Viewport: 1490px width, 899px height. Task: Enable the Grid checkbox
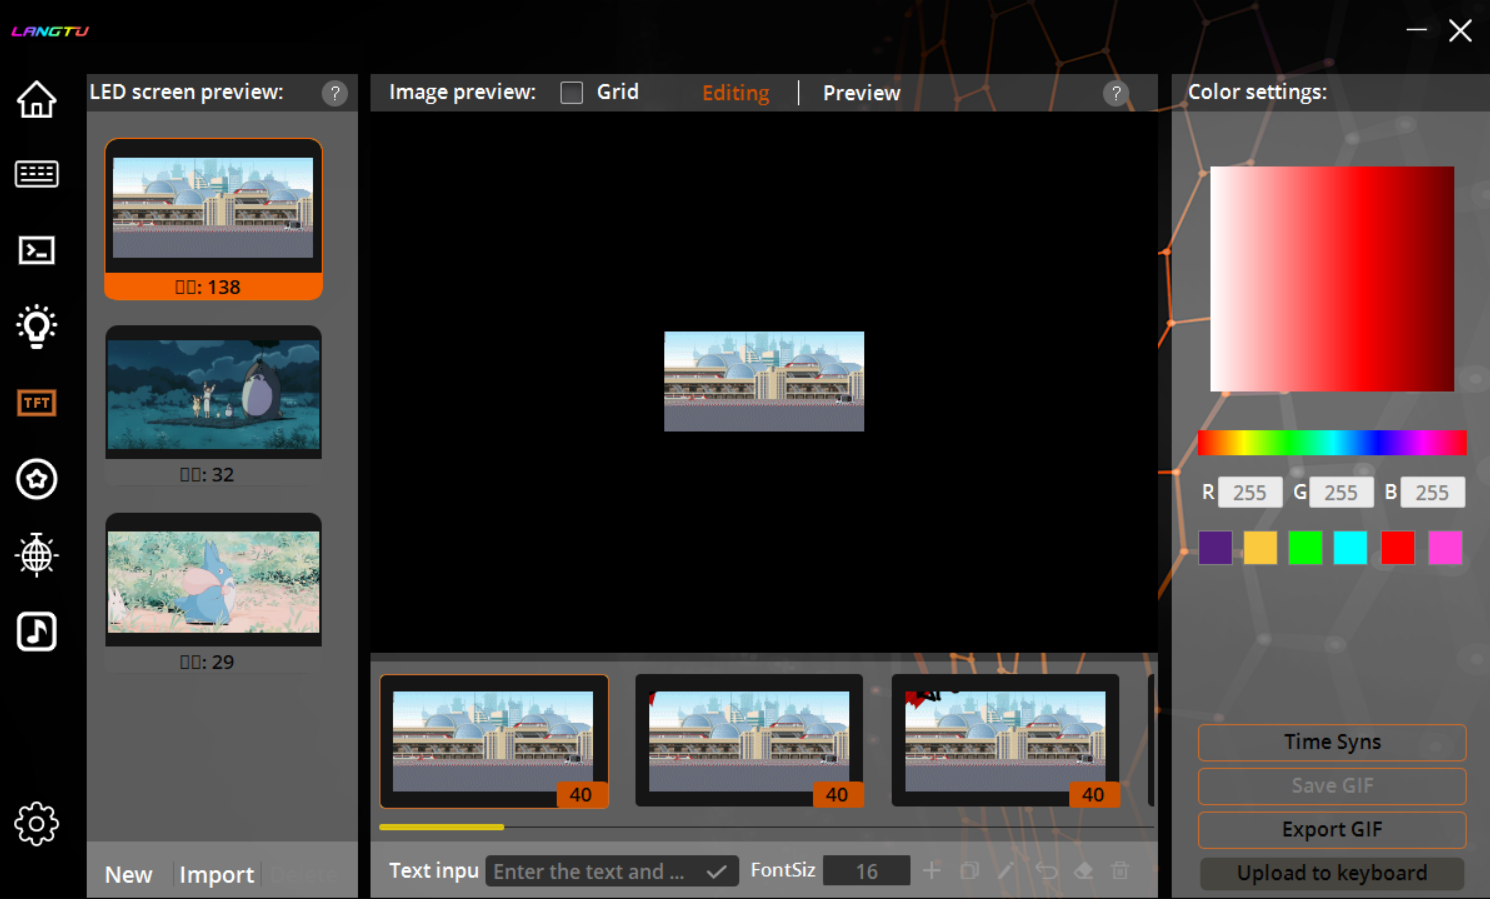click(x=572, y=93)
